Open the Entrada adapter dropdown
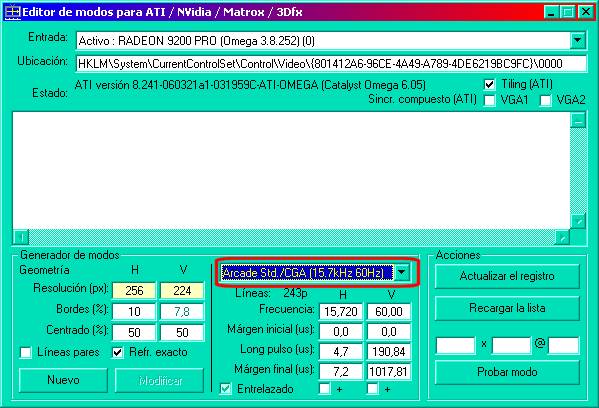This screenshot has width=599, height=408. click(578, 40)
